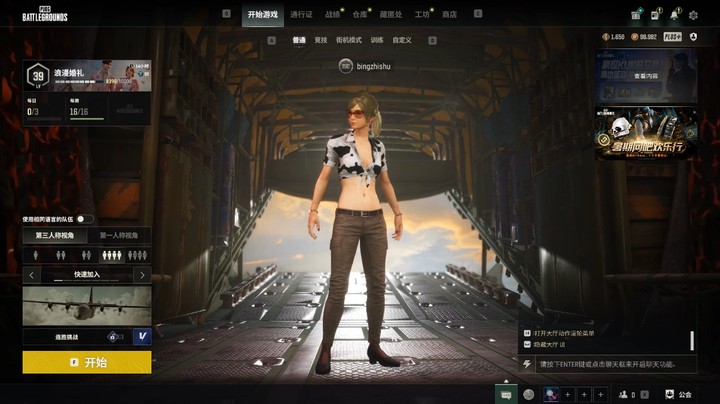Toggle 使用相同语言的队伍 switch
Screen dimensions: 720x404
click(84, 219)
